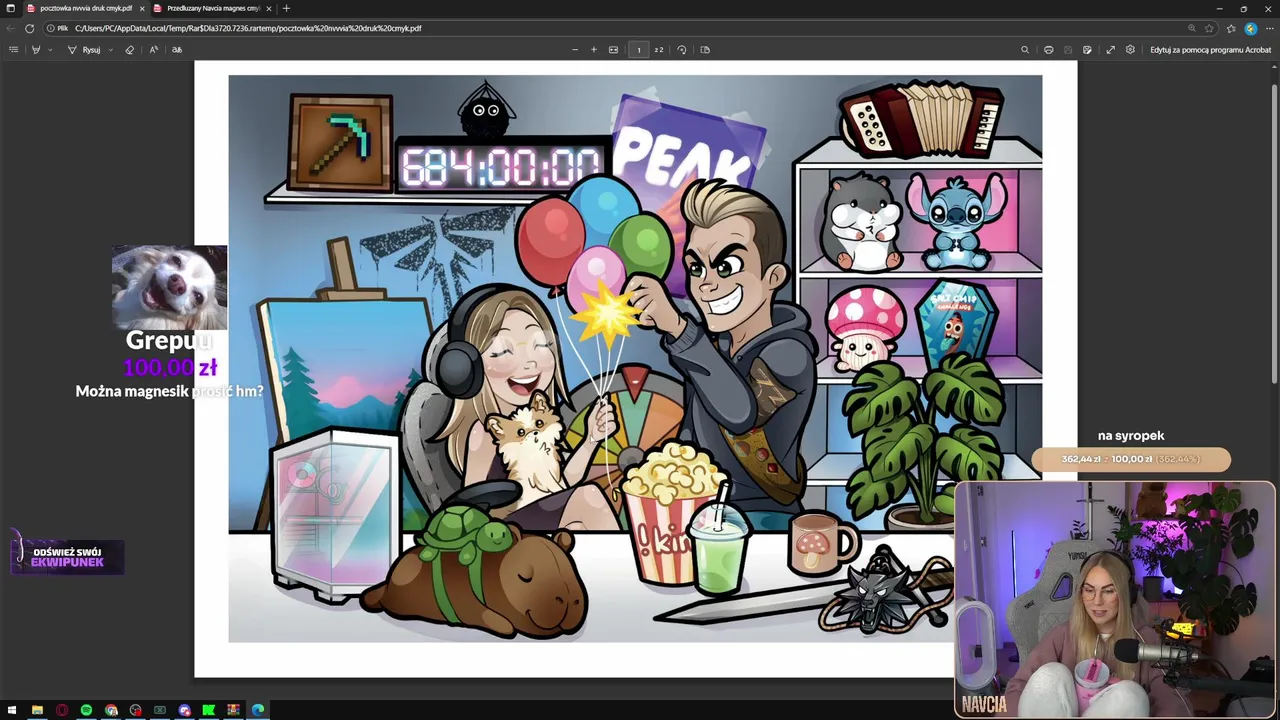Close the Przedluzany Navcia magnes tab
1280x720 pixels.
tap(268, 8)
